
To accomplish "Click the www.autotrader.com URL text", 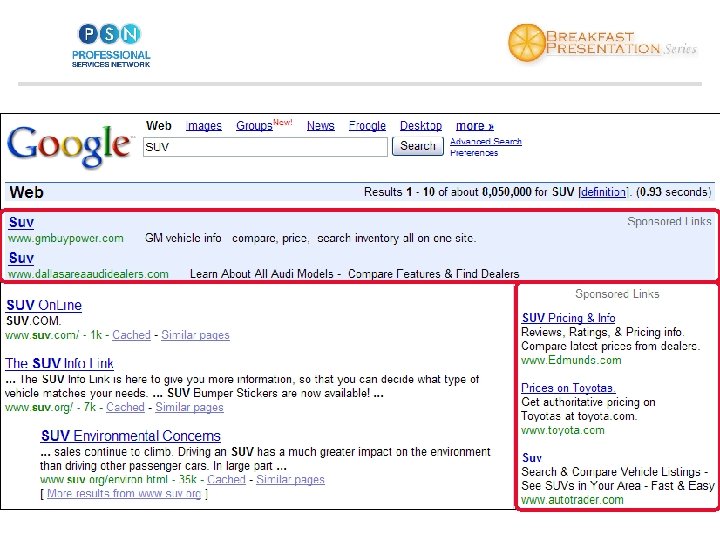I will point(572,500).
